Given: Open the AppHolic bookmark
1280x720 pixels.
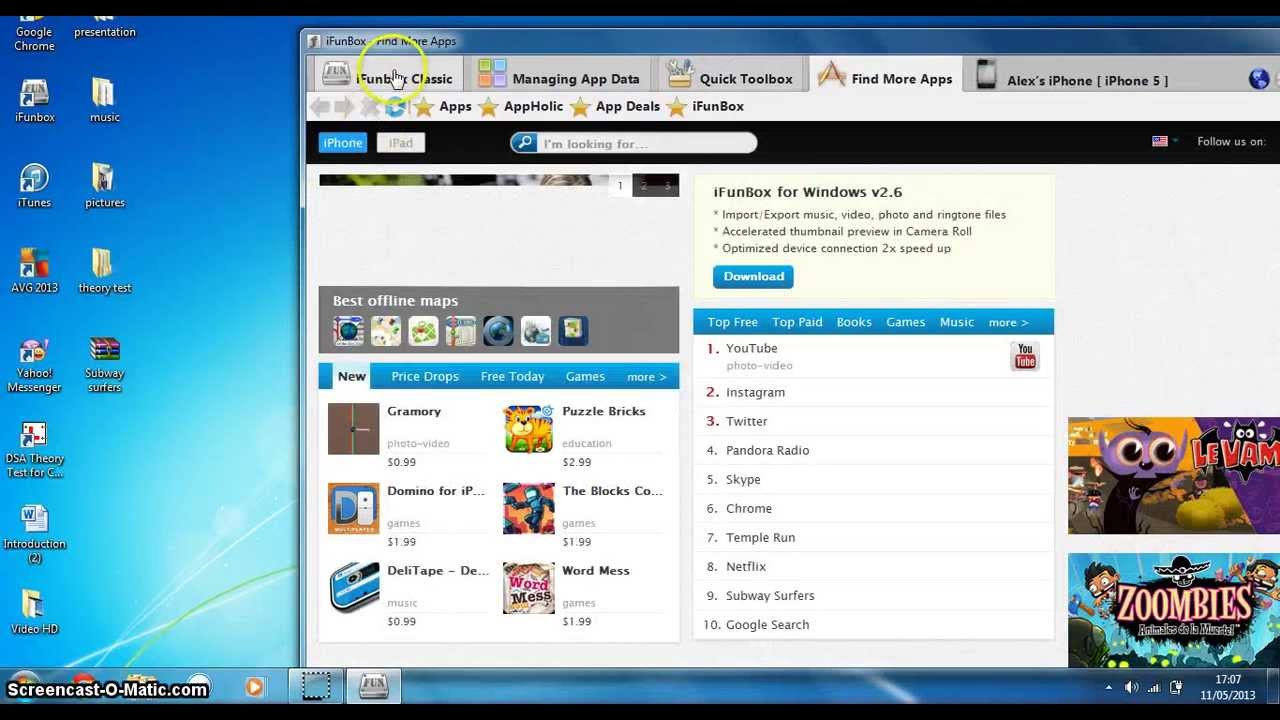Looking at the screenshot, I should pos(521,106).
